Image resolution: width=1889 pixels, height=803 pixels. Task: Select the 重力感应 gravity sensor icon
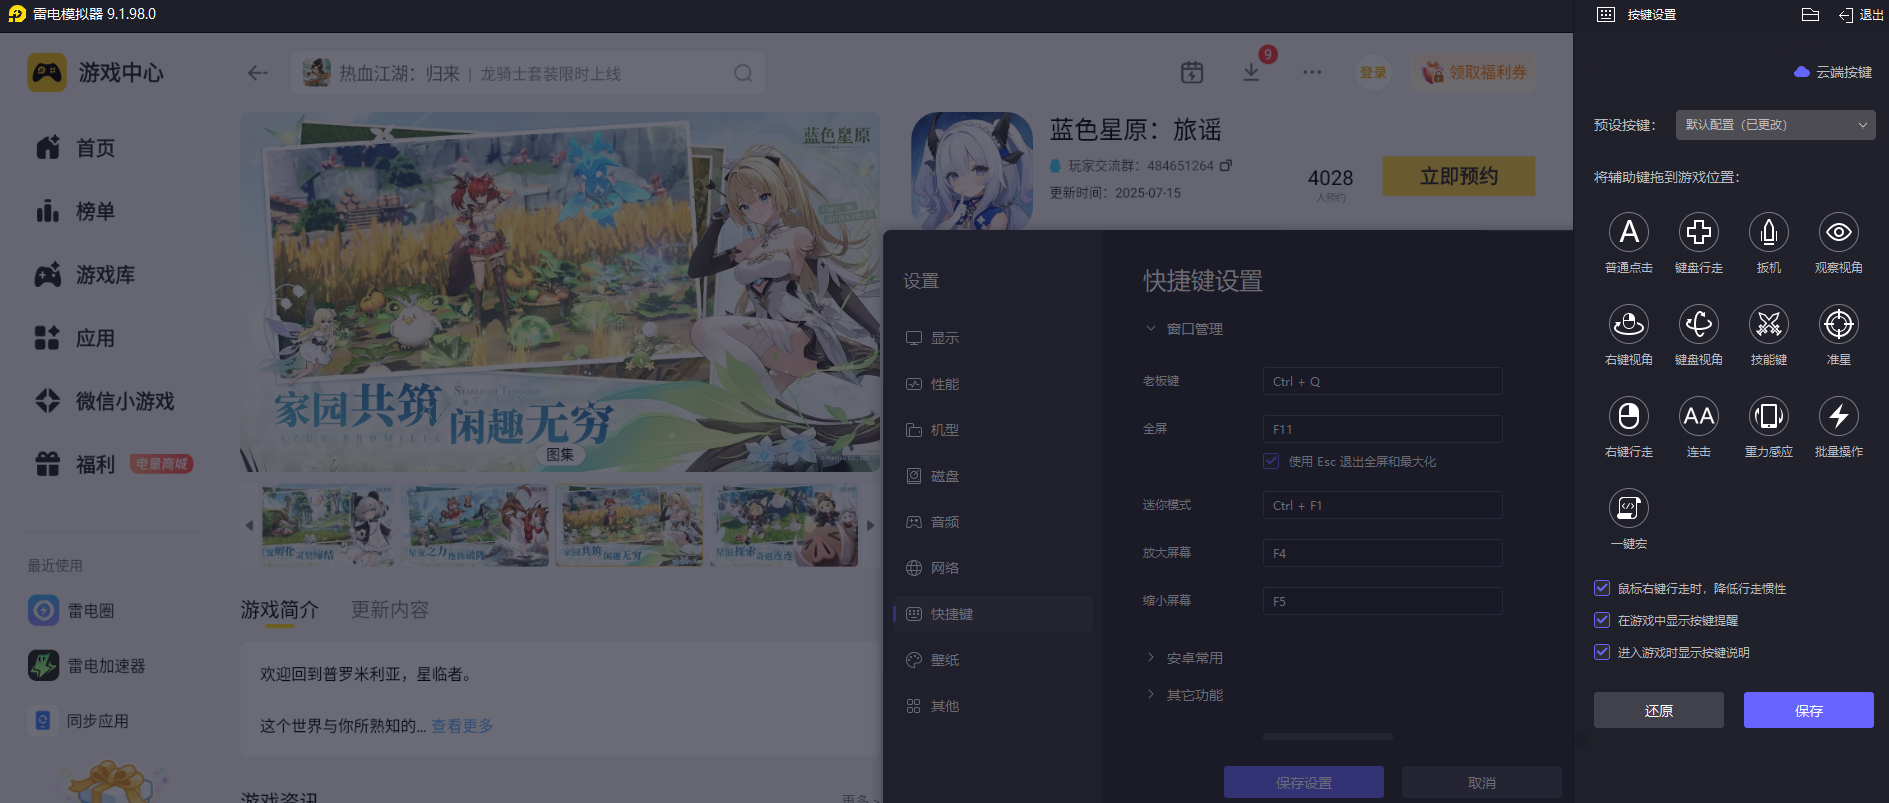[x=1769, y=416]
